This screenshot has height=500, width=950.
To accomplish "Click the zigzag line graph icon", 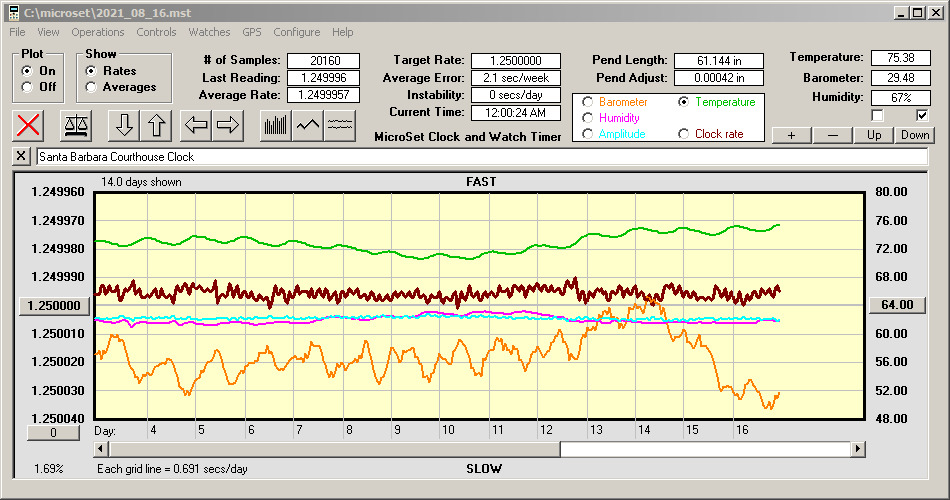I will (308, 125).
